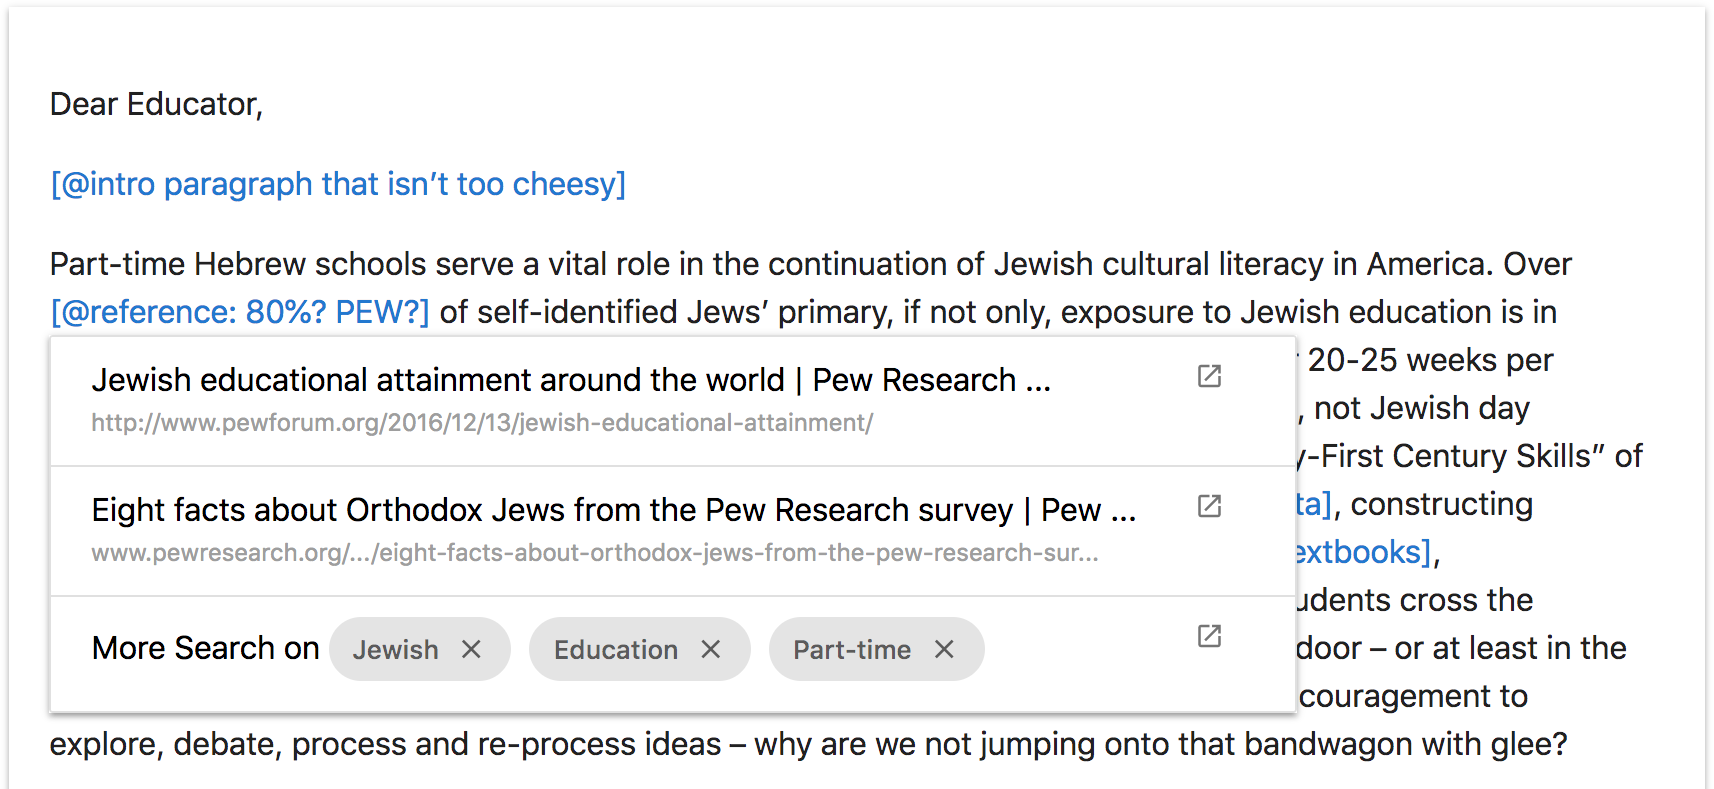1714x789 pixels.
Task: Click the @reference 80% PEW placeholder
Action: click(240, 312)
